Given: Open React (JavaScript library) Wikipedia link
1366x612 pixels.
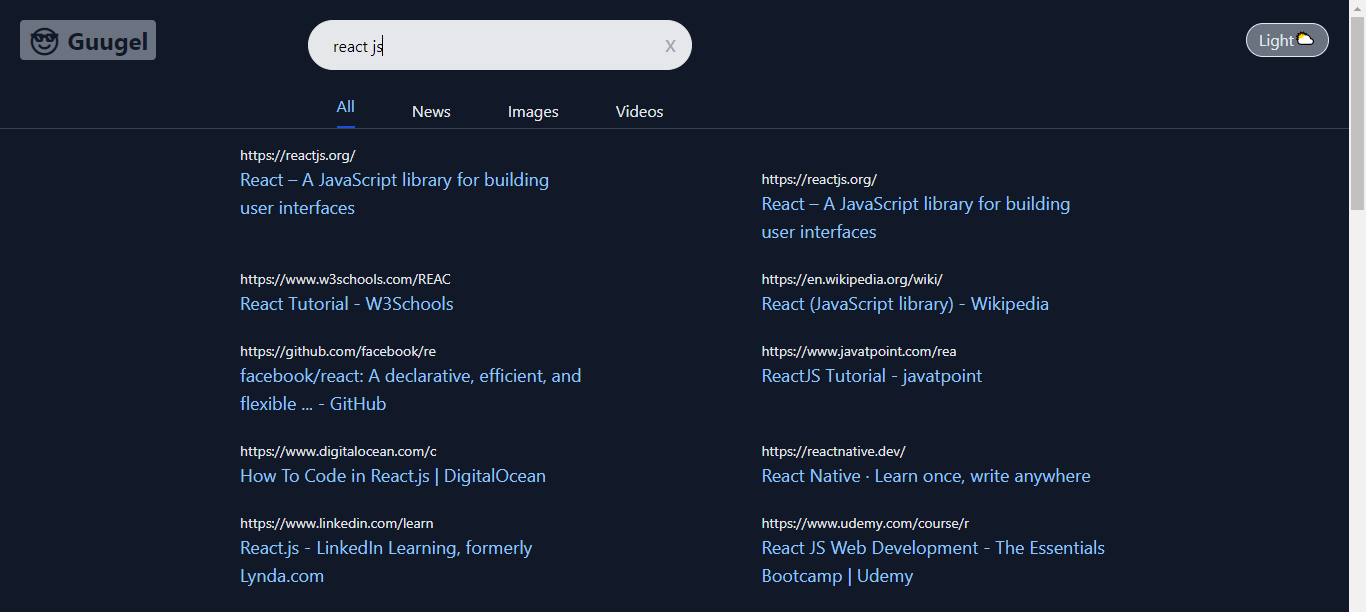Looking at the screenshot, I should [x=905, y=303].
